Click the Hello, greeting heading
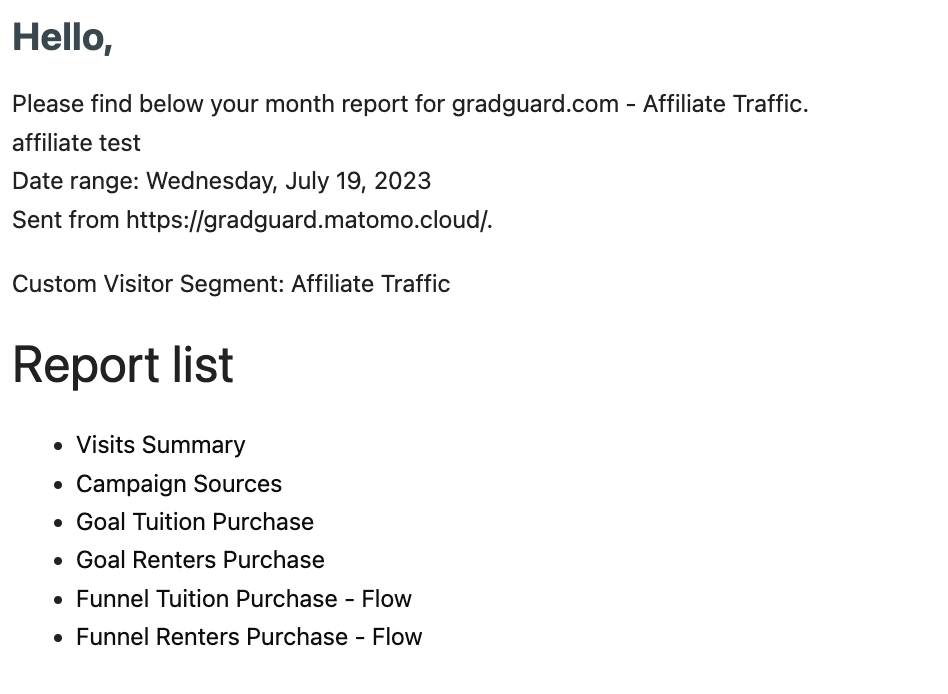The image size is (948, 694). 62,37
